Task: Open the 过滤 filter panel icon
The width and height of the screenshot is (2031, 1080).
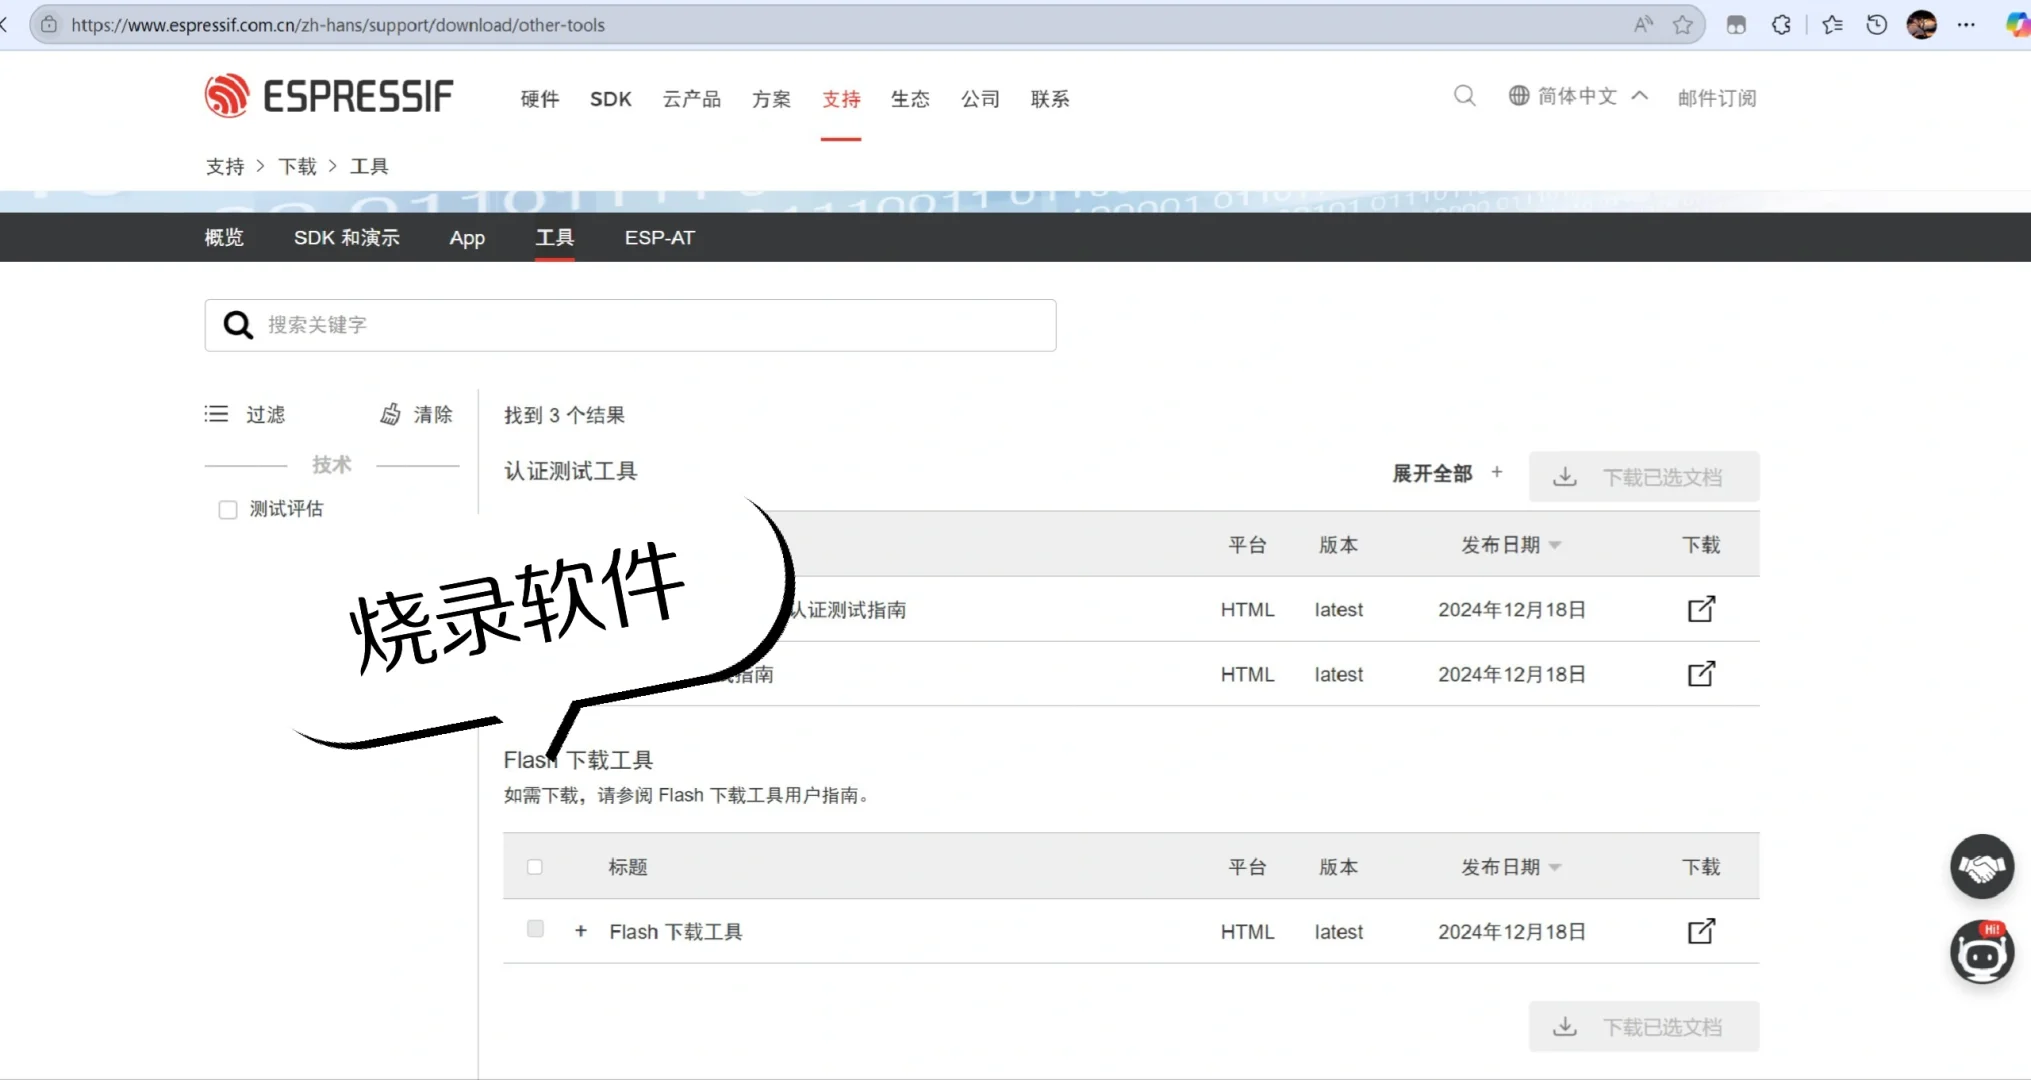Action: (x=216, y=414)
